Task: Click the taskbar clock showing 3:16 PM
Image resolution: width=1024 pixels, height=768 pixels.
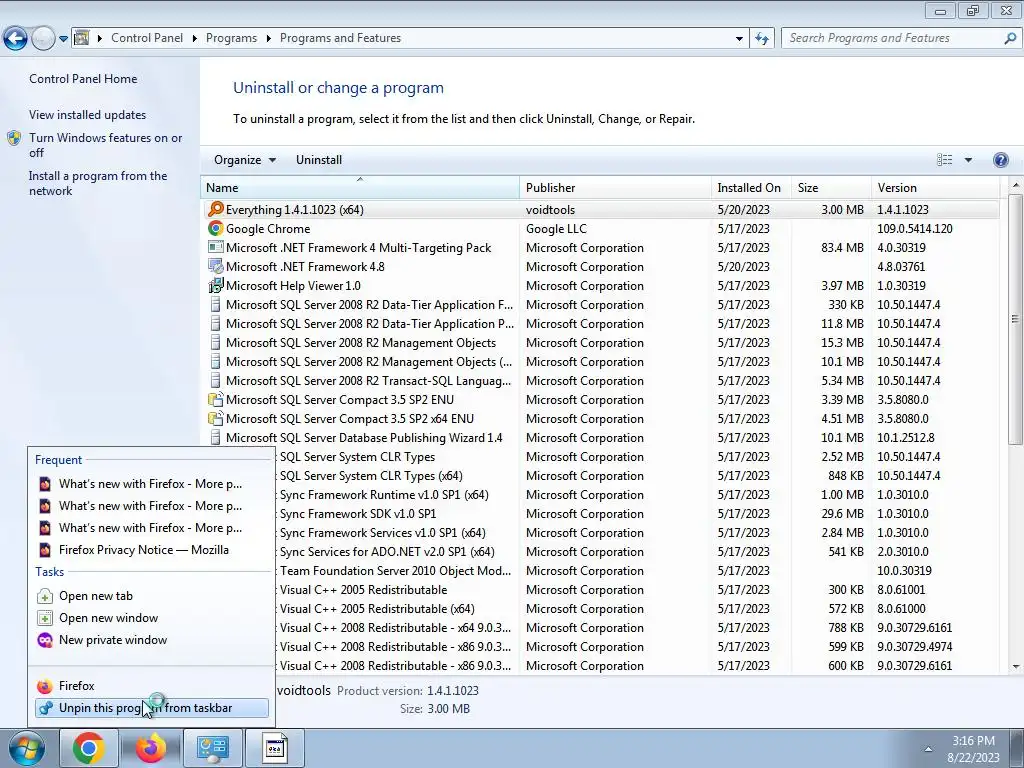Action: click(x=973, y=748)
